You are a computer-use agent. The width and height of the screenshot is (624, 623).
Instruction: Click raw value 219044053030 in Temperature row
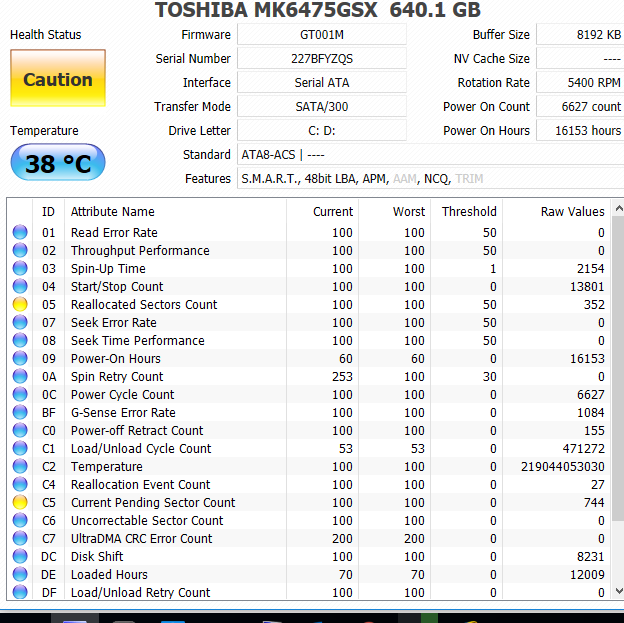click(563, 467)
